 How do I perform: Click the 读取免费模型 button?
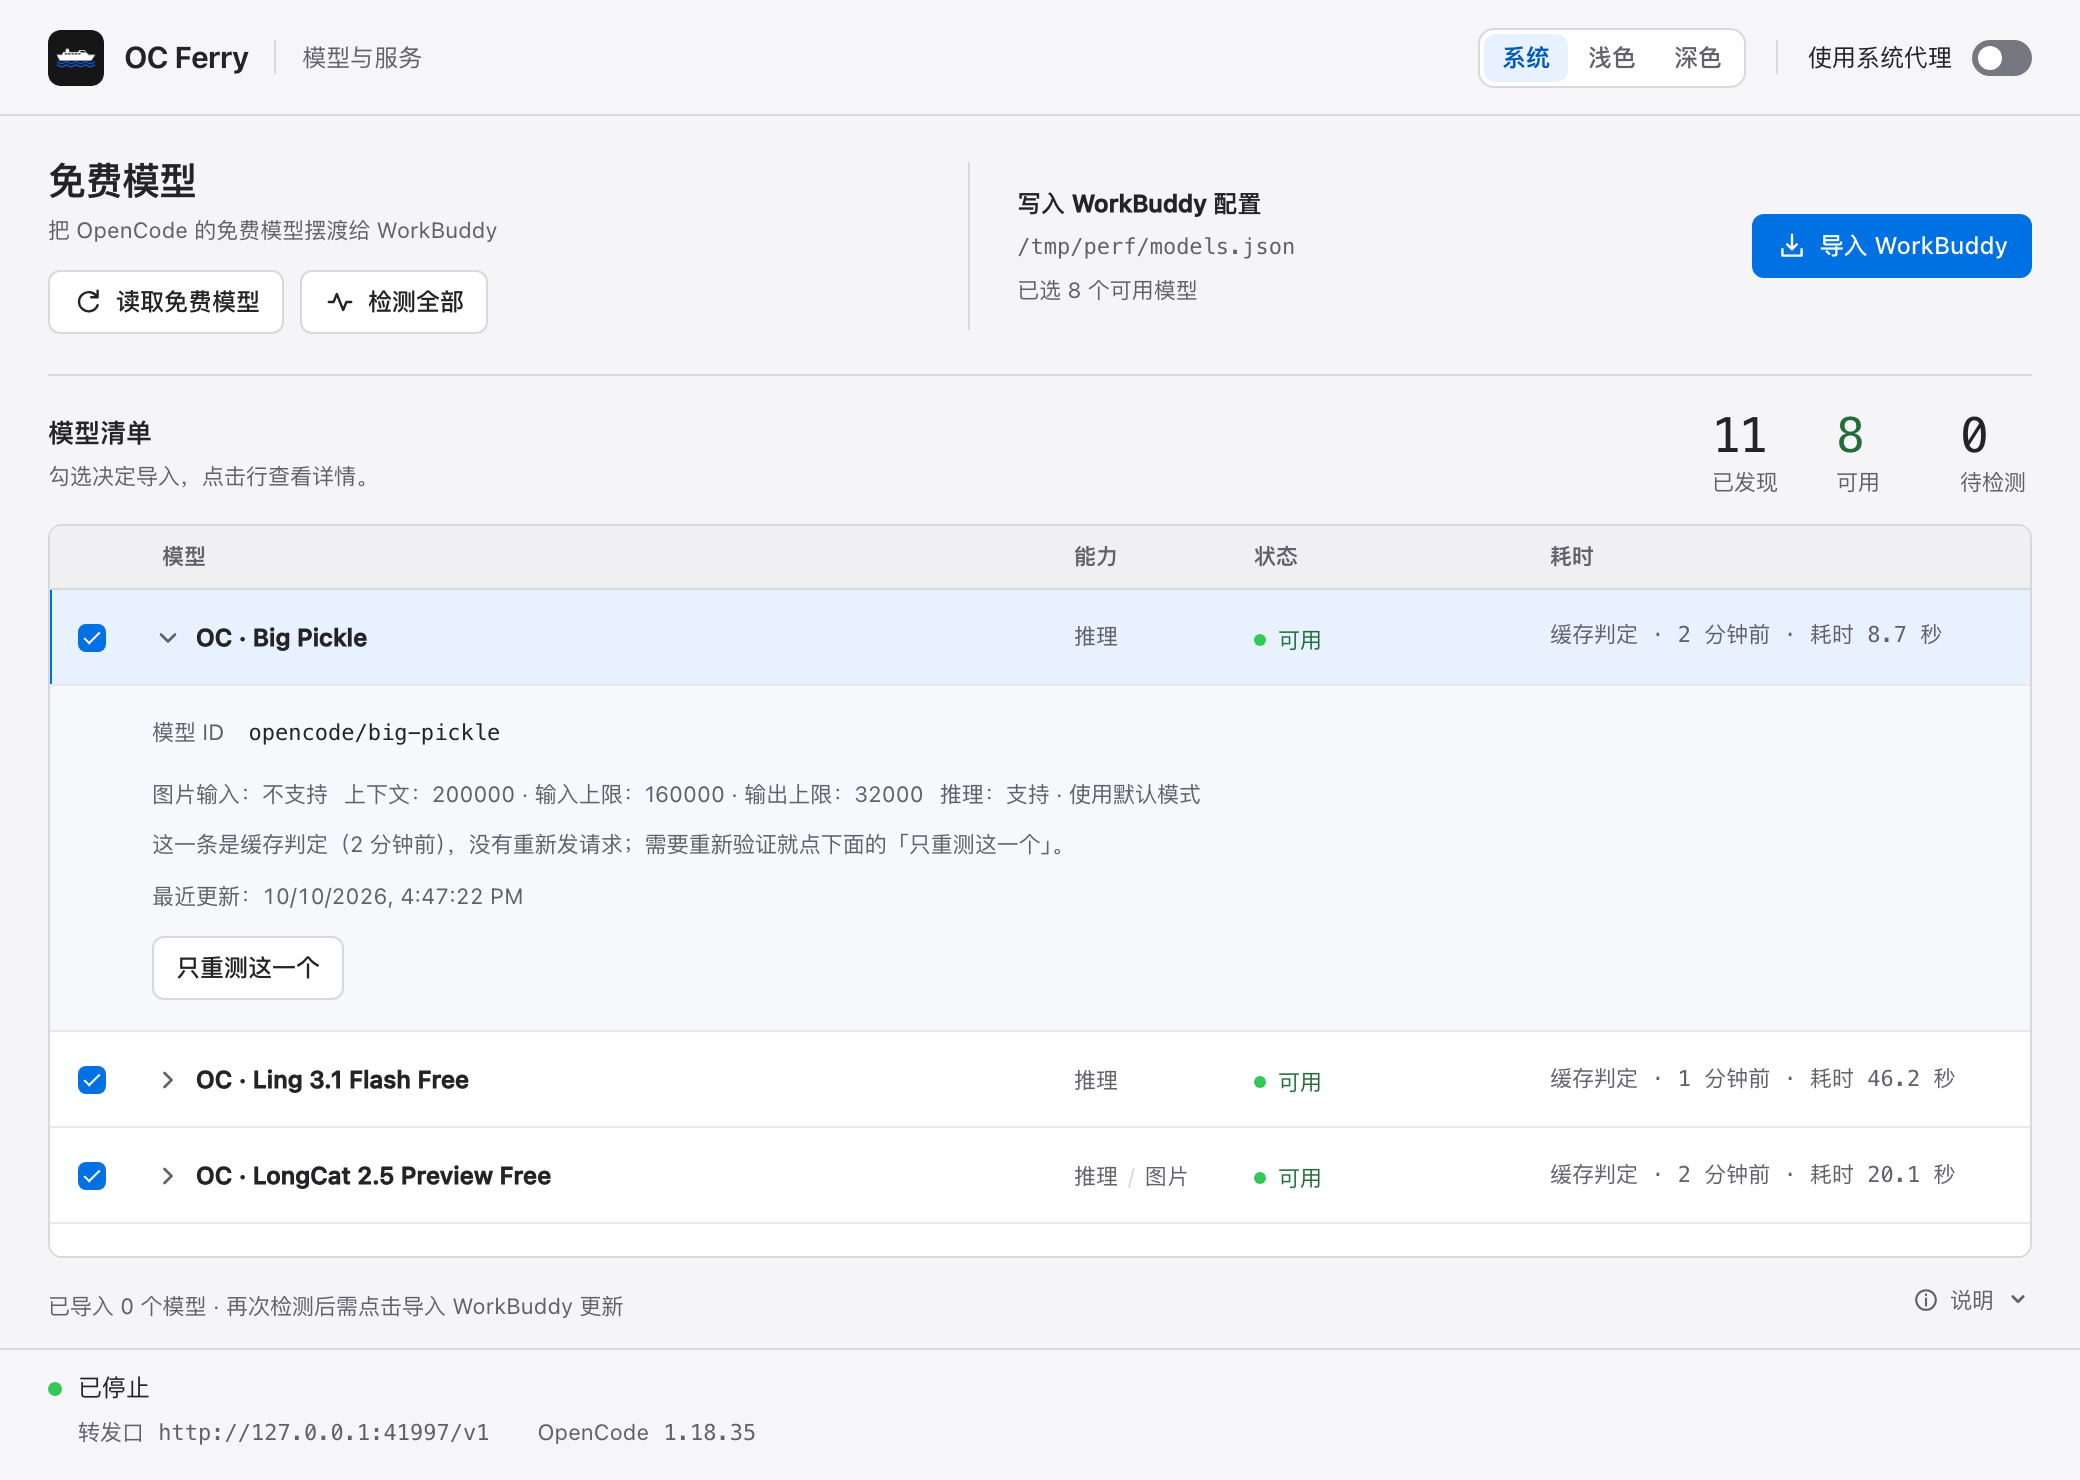coord(166,302)
